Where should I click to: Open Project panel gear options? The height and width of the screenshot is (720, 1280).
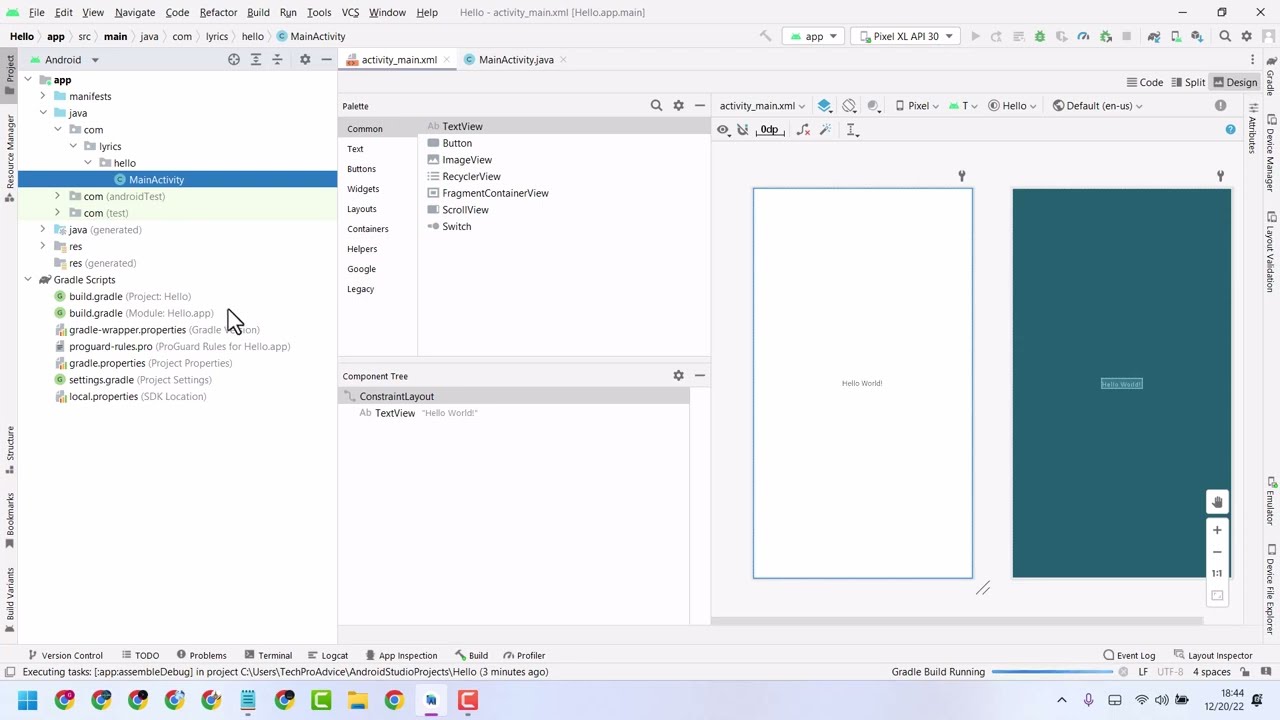click(305, 60)
